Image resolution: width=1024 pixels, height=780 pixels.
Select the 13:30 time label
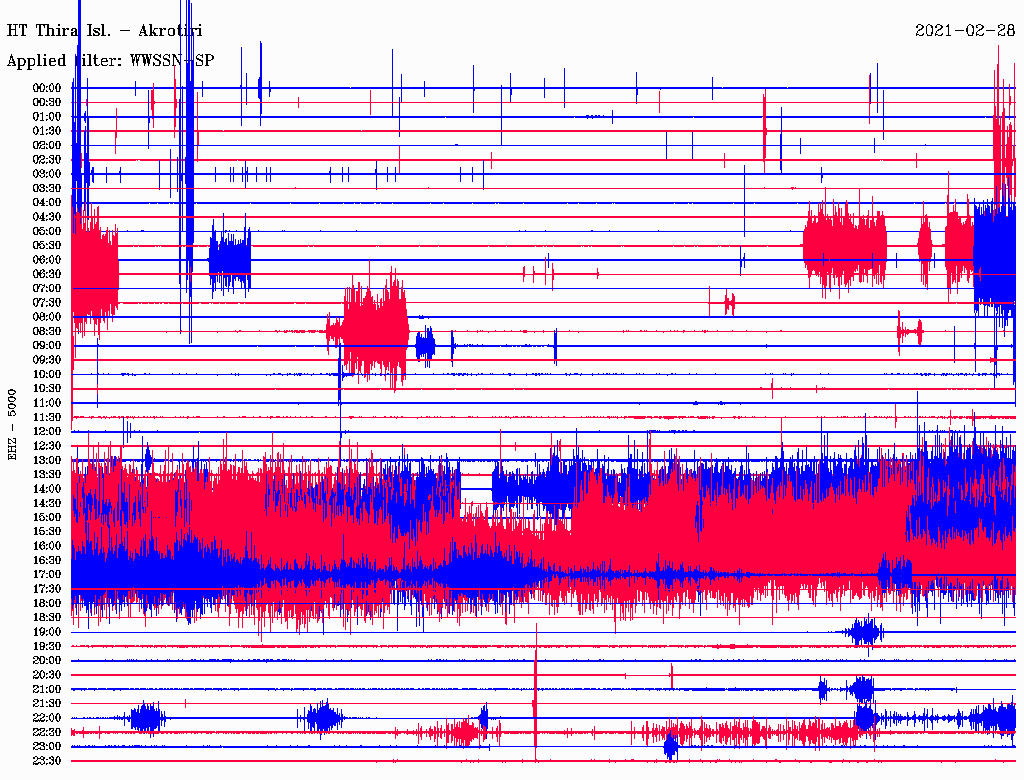[x=47, y=474]
